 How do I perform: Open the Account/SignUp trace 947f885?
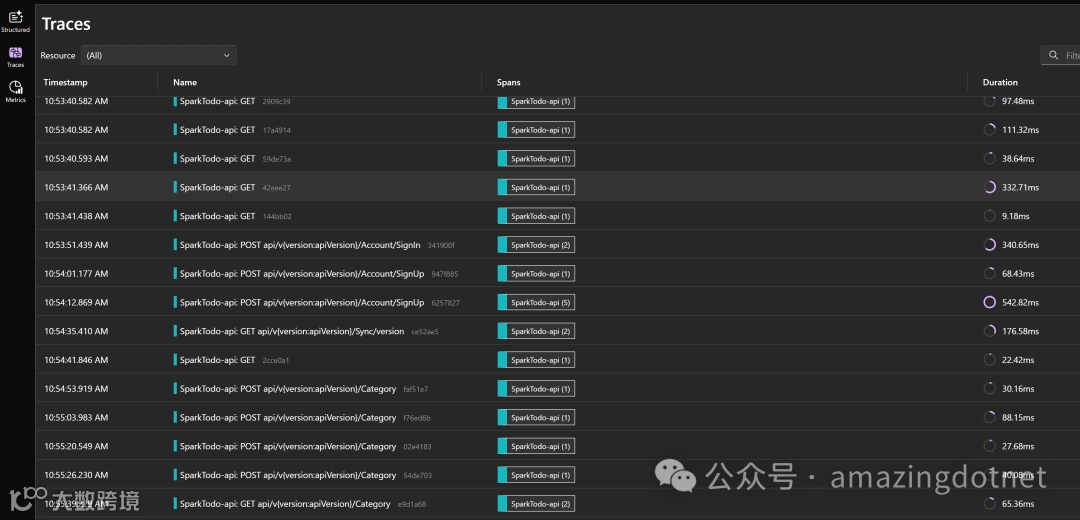[316, 273]
